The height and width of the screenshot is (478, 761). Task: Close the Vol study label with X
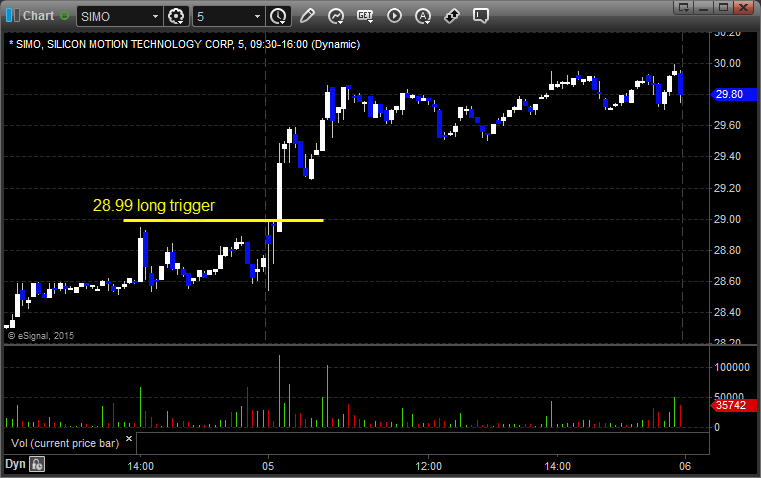click(129, 439)
